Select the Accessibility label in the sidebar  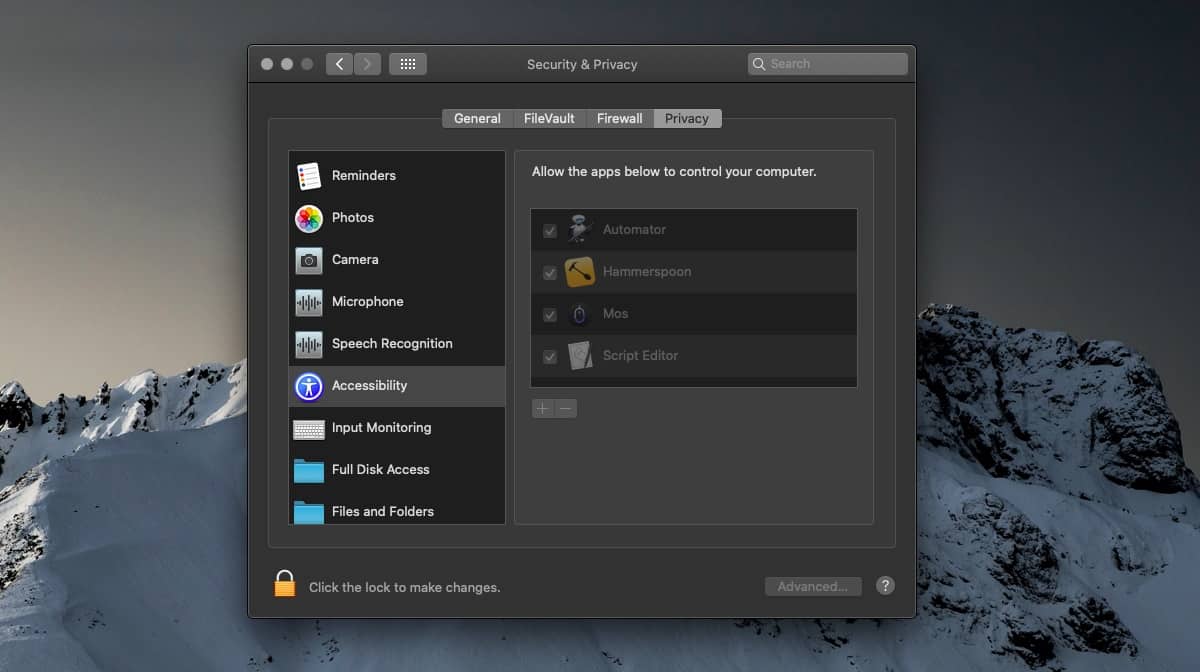coord(370,385)
